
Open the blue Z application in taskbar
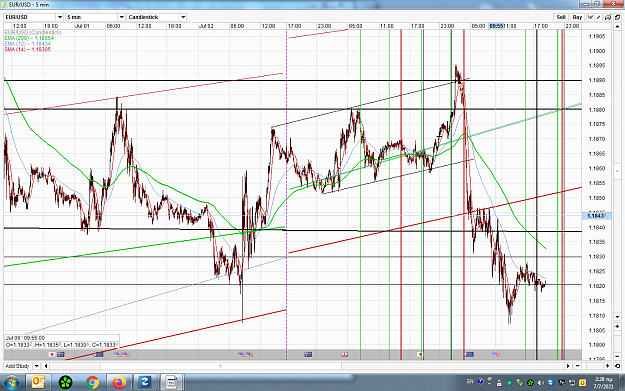[145, 383]
